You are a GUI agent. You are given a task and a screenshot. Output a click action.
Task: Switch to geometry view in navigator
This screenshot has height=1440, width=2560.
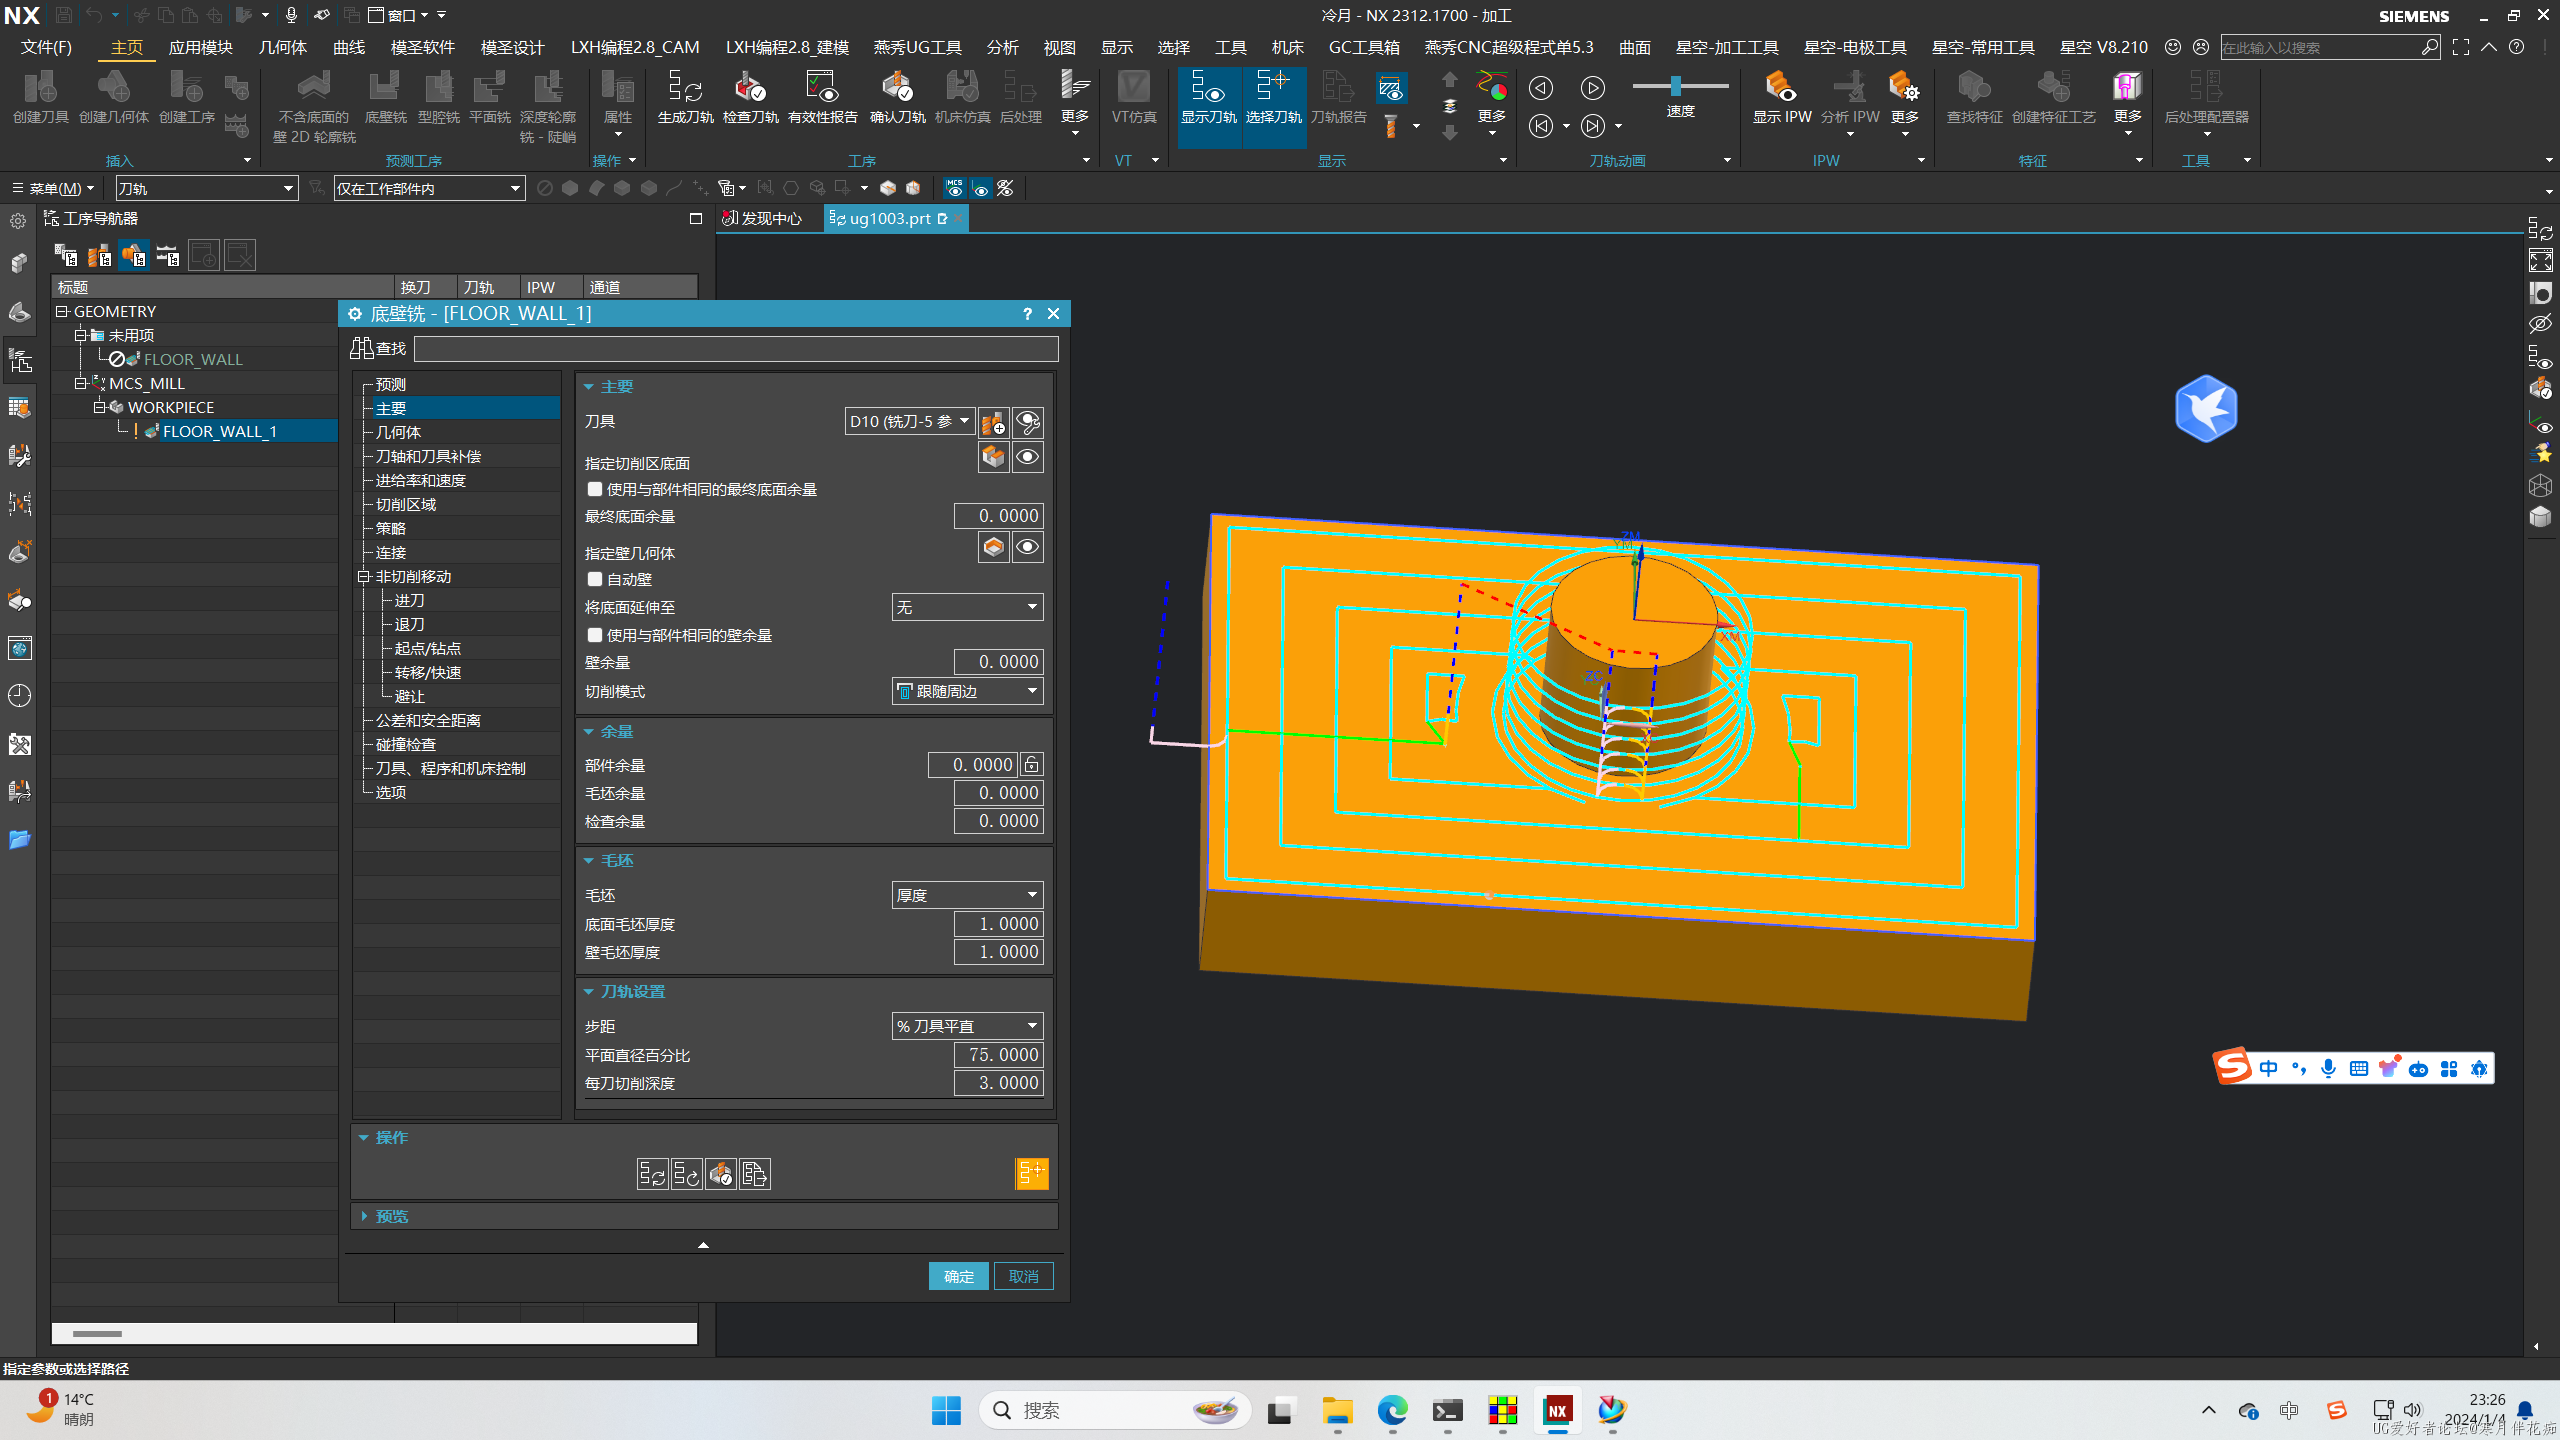pyautogui.click(x=133, y=256)
